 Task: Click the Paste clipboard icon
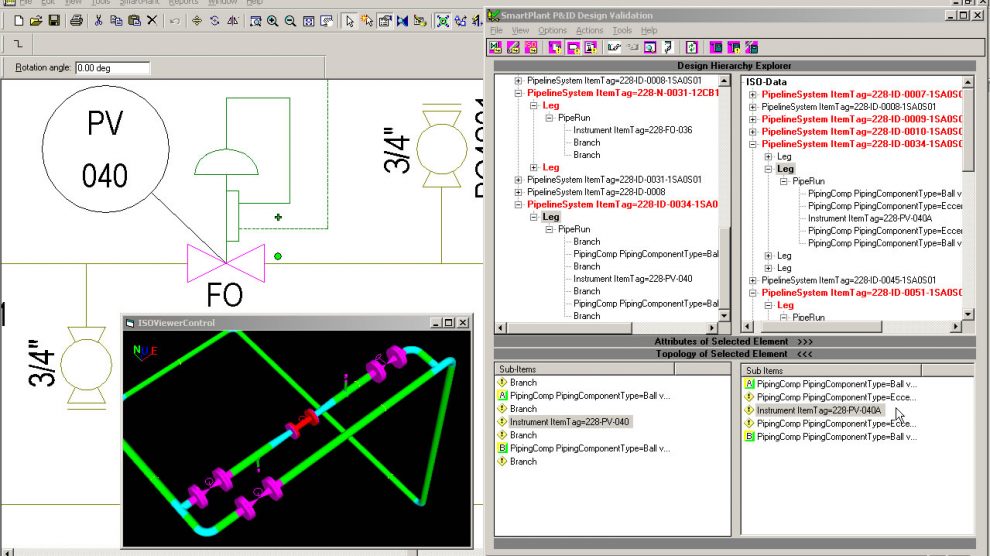pos(134,21)
